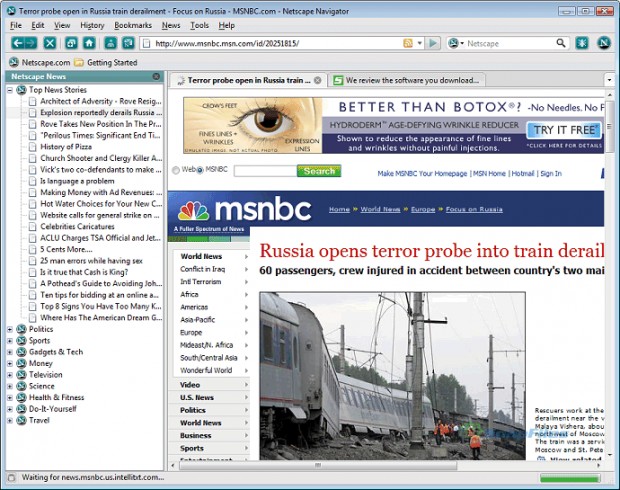The width and height of the screenshot is (620, 490).
Task: Open the Edit menu
Action: click(x=38, y=25)
